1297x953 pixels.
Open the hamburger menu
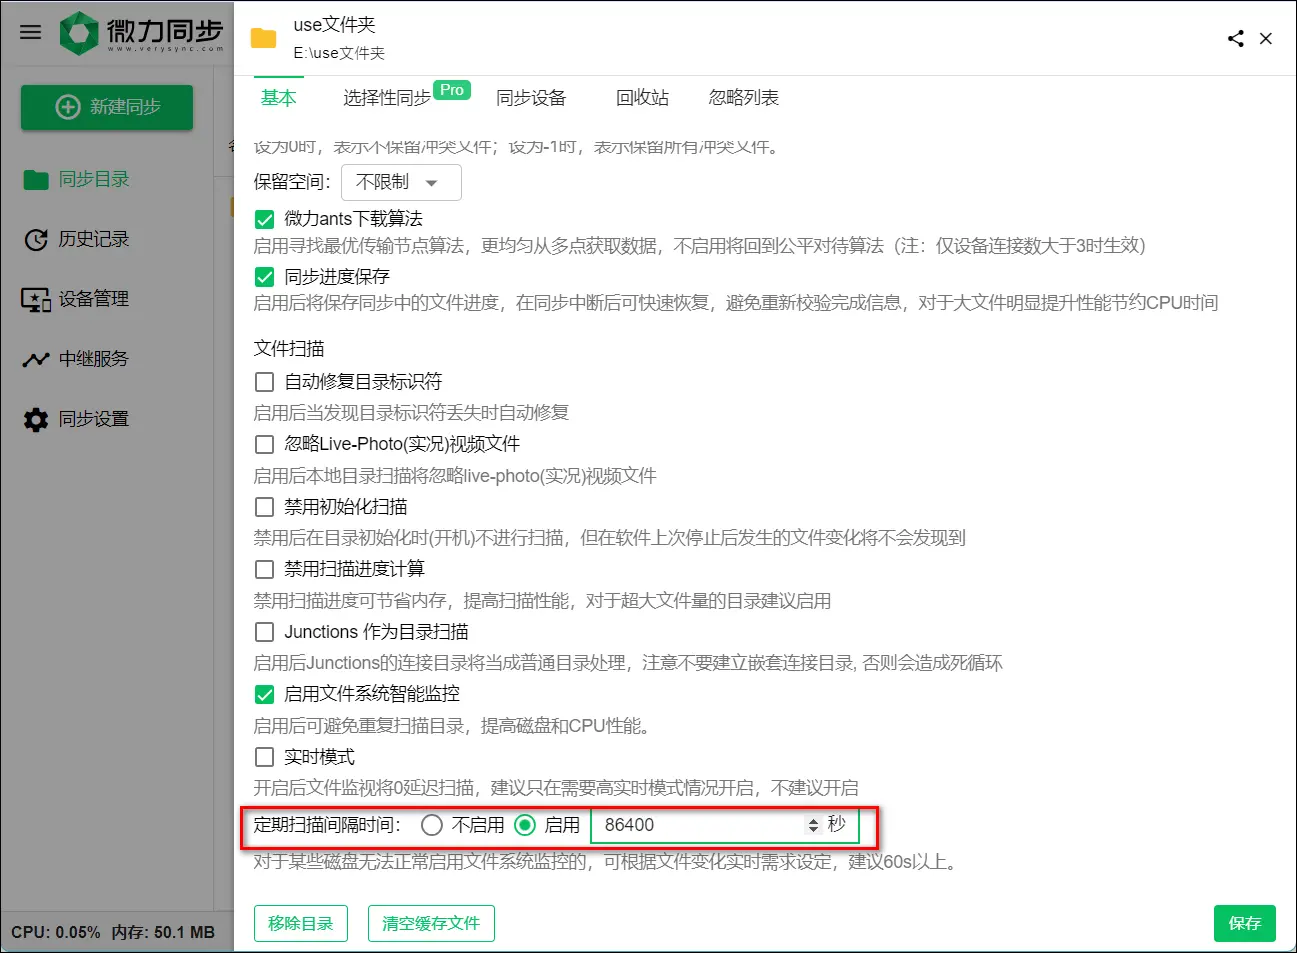(x=29, y=31)
